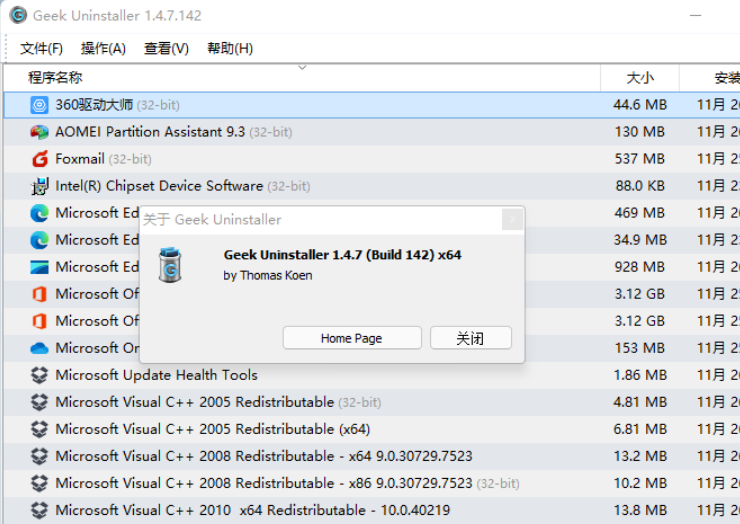Open Home Page from About dialog
Viewport: 740px width, 524px height.
coord(352,338)
